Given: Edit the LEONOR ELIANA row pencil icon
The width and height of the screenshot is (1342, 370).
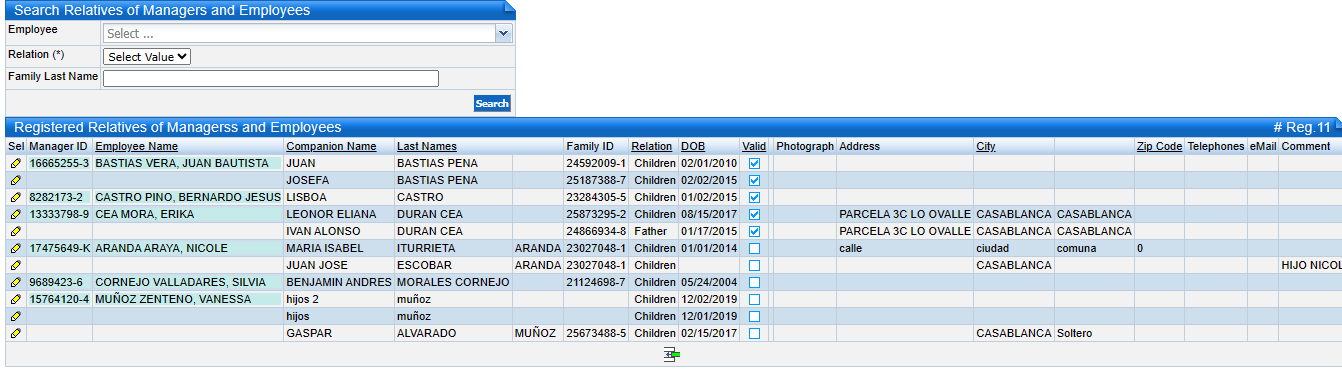Looking at the screenshot, I should [15, 214].
